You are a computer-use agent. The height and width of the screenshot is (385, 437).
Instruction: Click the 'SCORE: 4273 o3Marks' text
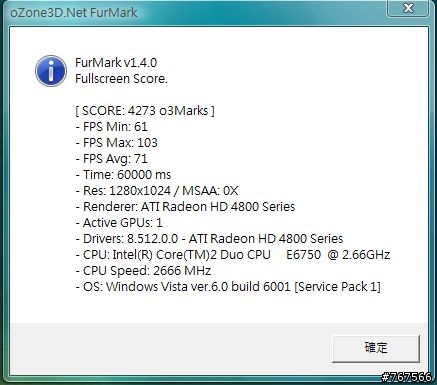pyautogui.click(x=145, y=111)
